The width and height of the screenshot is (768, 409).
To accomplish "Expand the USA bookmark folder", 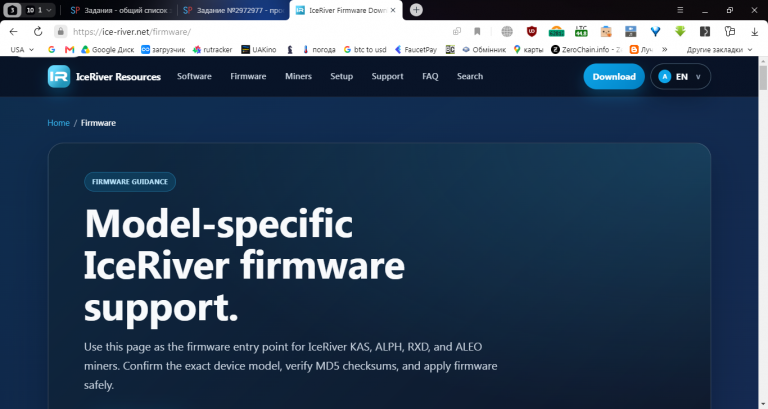I will [x=22, y=49].
